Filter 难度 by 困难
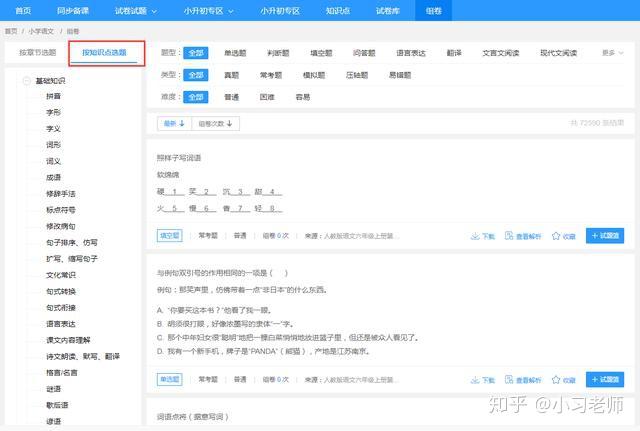640x431 pixels. pos(267,97)
